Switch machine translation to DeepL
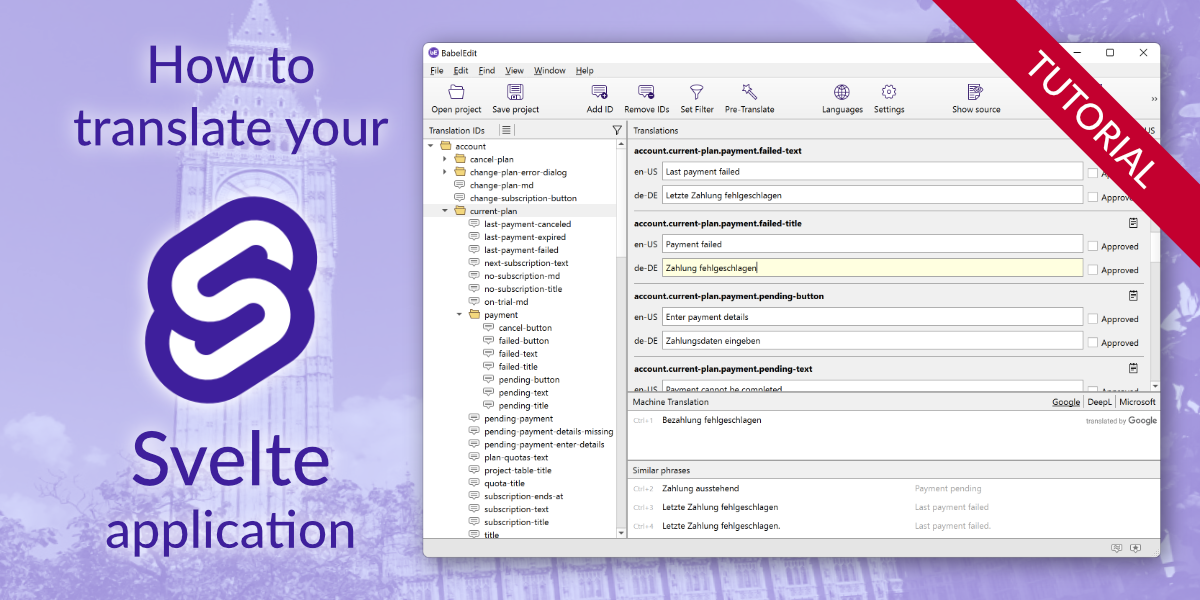Viewport: 1200px width, 600px height. pos(1099,402)
